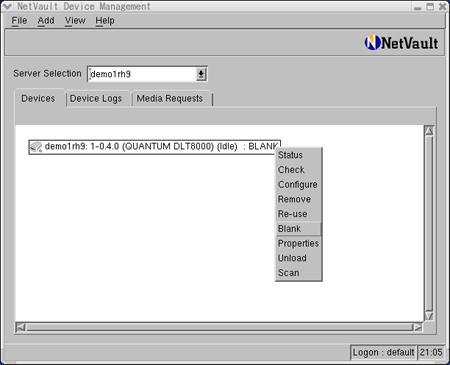Viewport: 450px width, 365px height.
Task: Maximize the NetVault Device Management window
Action: click(x=430, y=6)
